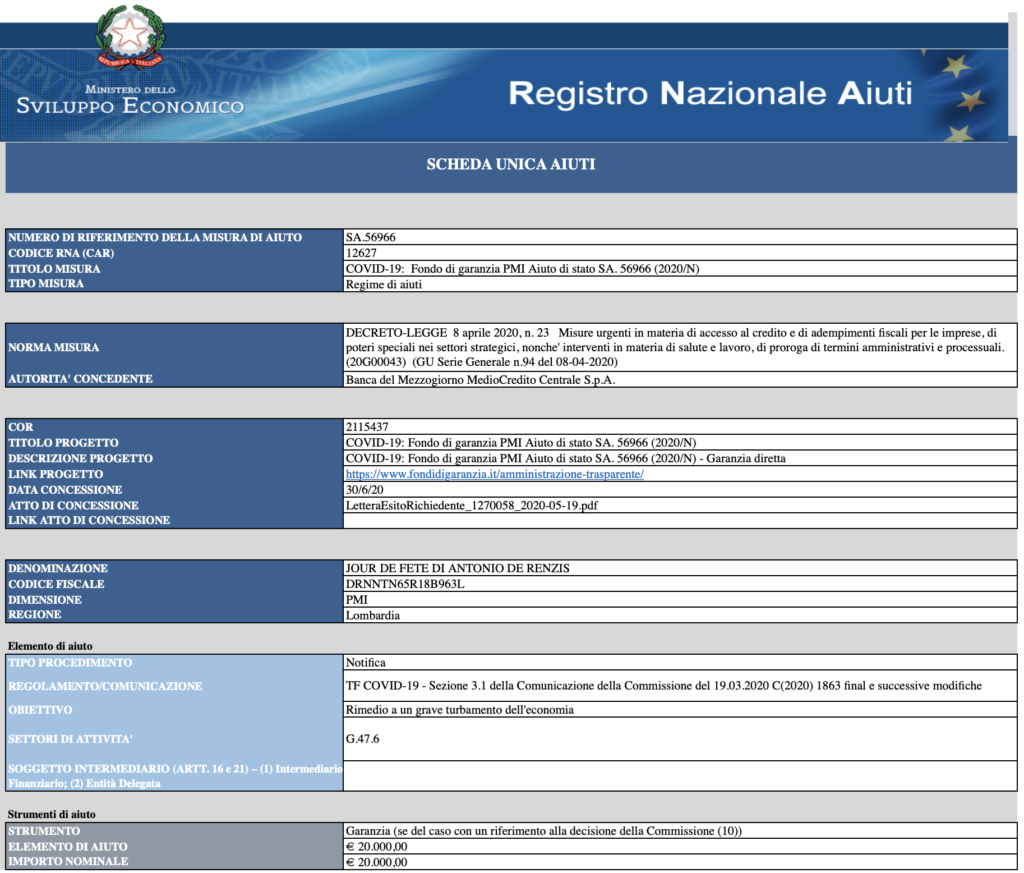Click the Ministero dello Sviluppo Economico text
This screenshot has width=1024, height=873.
(x=130, y=100)
